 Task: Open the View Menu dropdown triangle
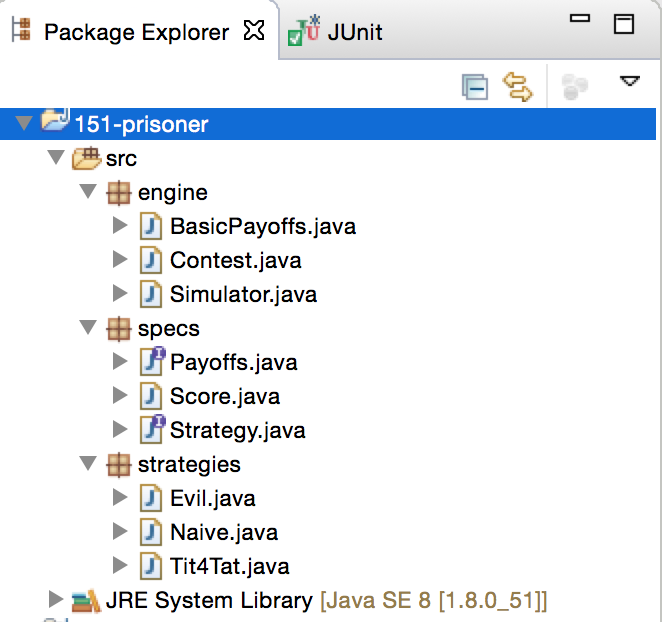(x=629, y=81)
